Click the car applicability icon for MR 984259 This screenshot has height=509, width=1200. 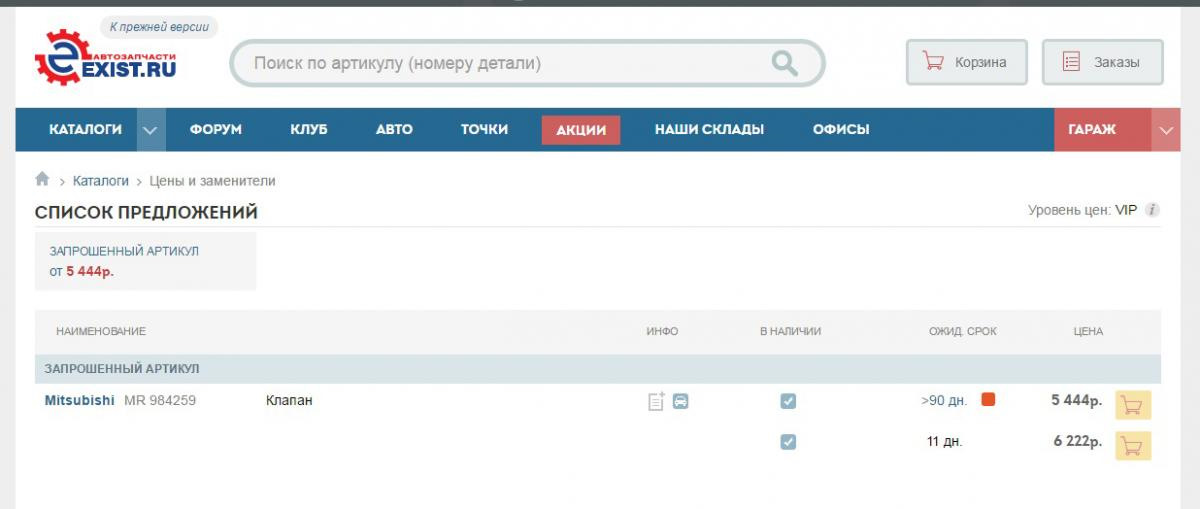[681, 401]
